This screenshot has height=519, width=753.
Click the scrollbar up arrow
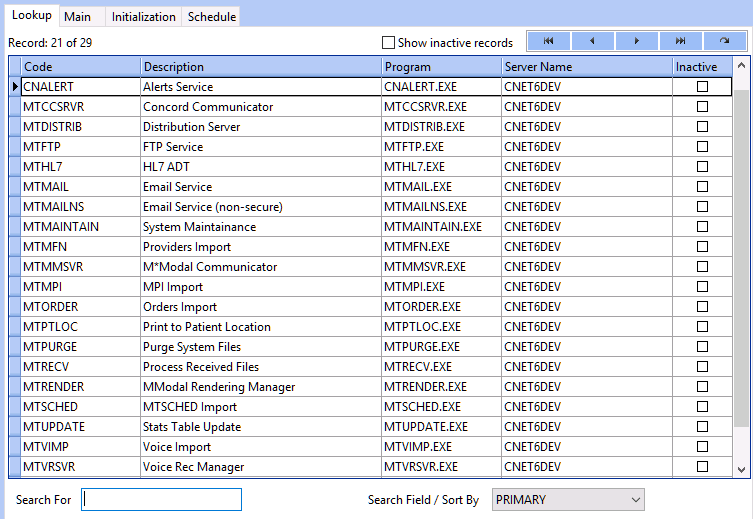click(x=741, y=66)
